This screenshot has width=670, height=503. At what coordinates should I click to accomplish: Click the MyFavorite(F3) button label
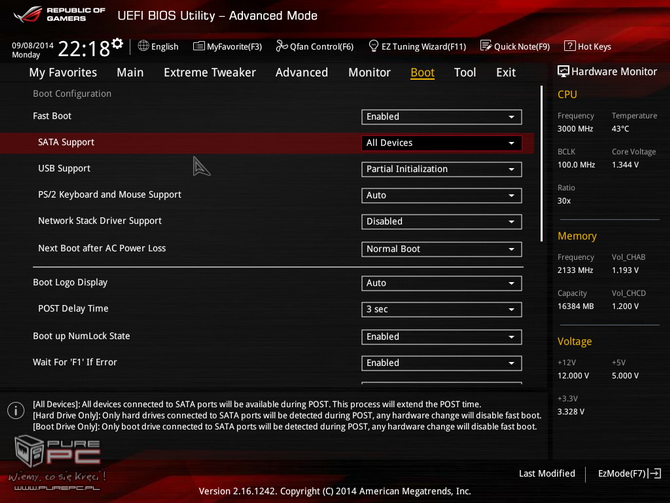[234, 47]
